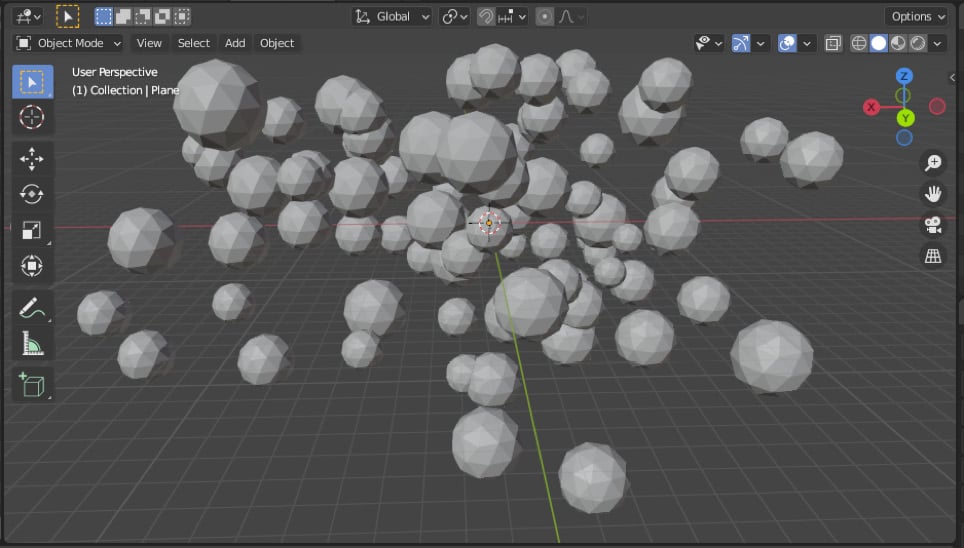Click the negative Z axis circle
This screenshot has height=548, width=964.
[904, 138]
